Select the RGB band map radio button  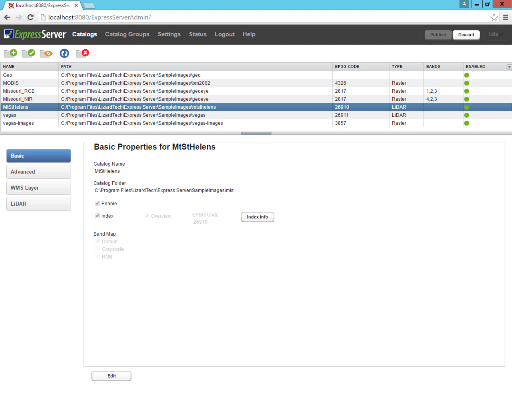click(98, 256)
